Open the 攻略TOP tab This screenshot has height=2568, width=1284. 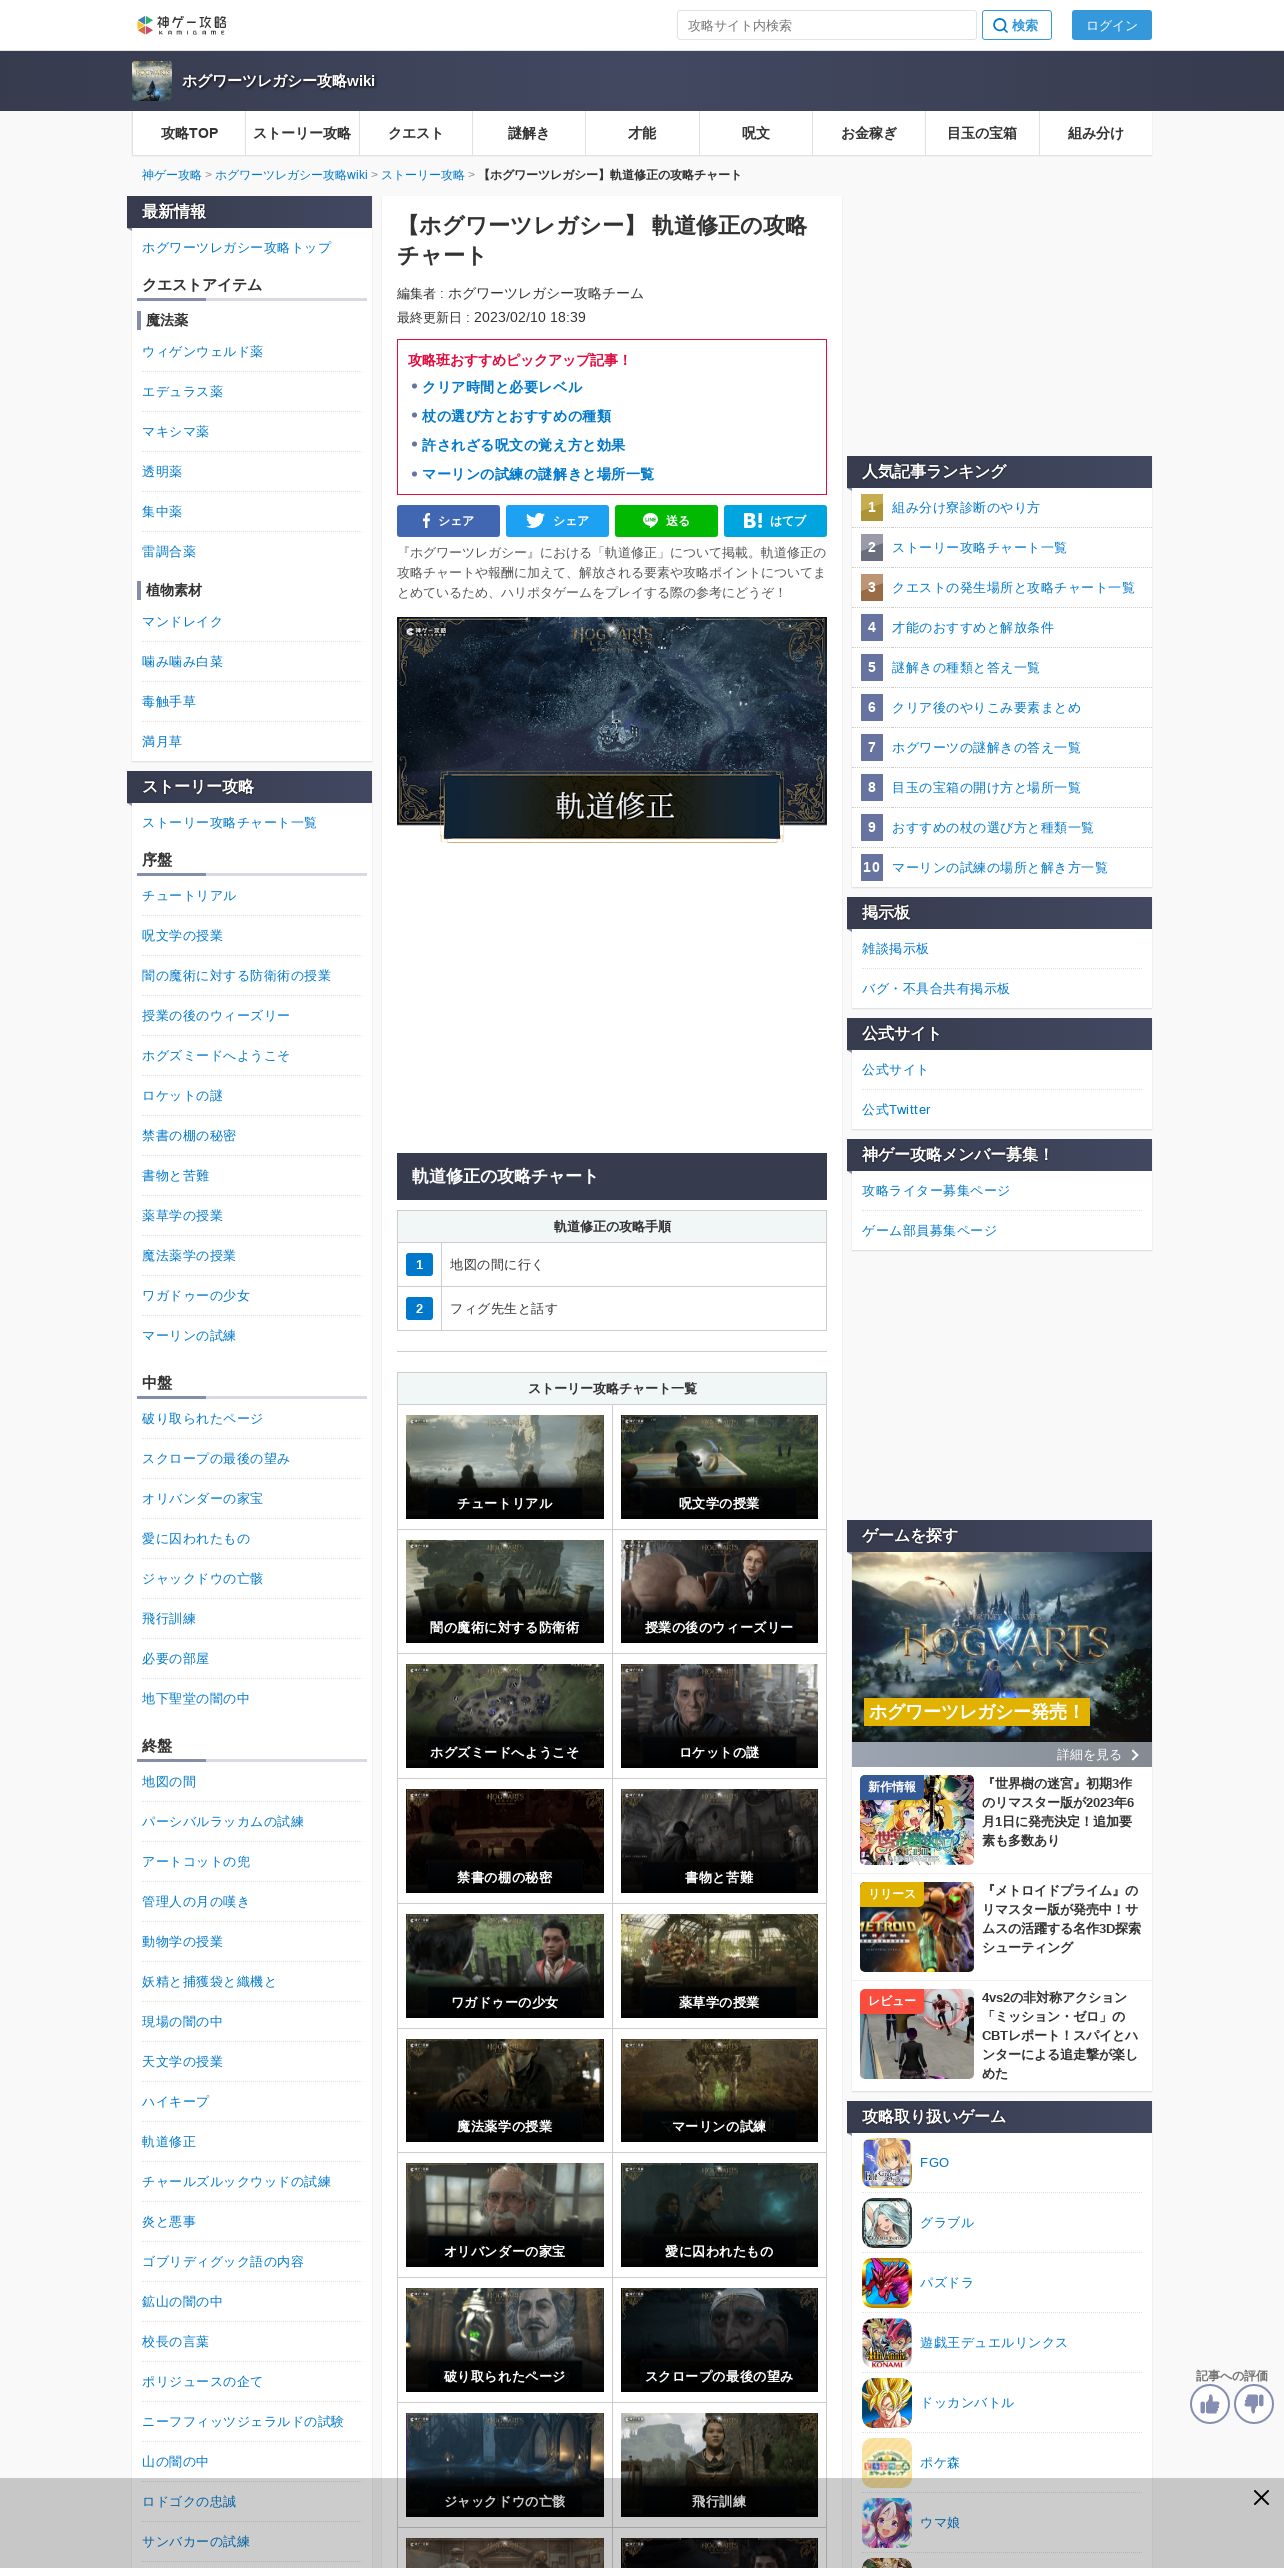click(x=189, y=133)
